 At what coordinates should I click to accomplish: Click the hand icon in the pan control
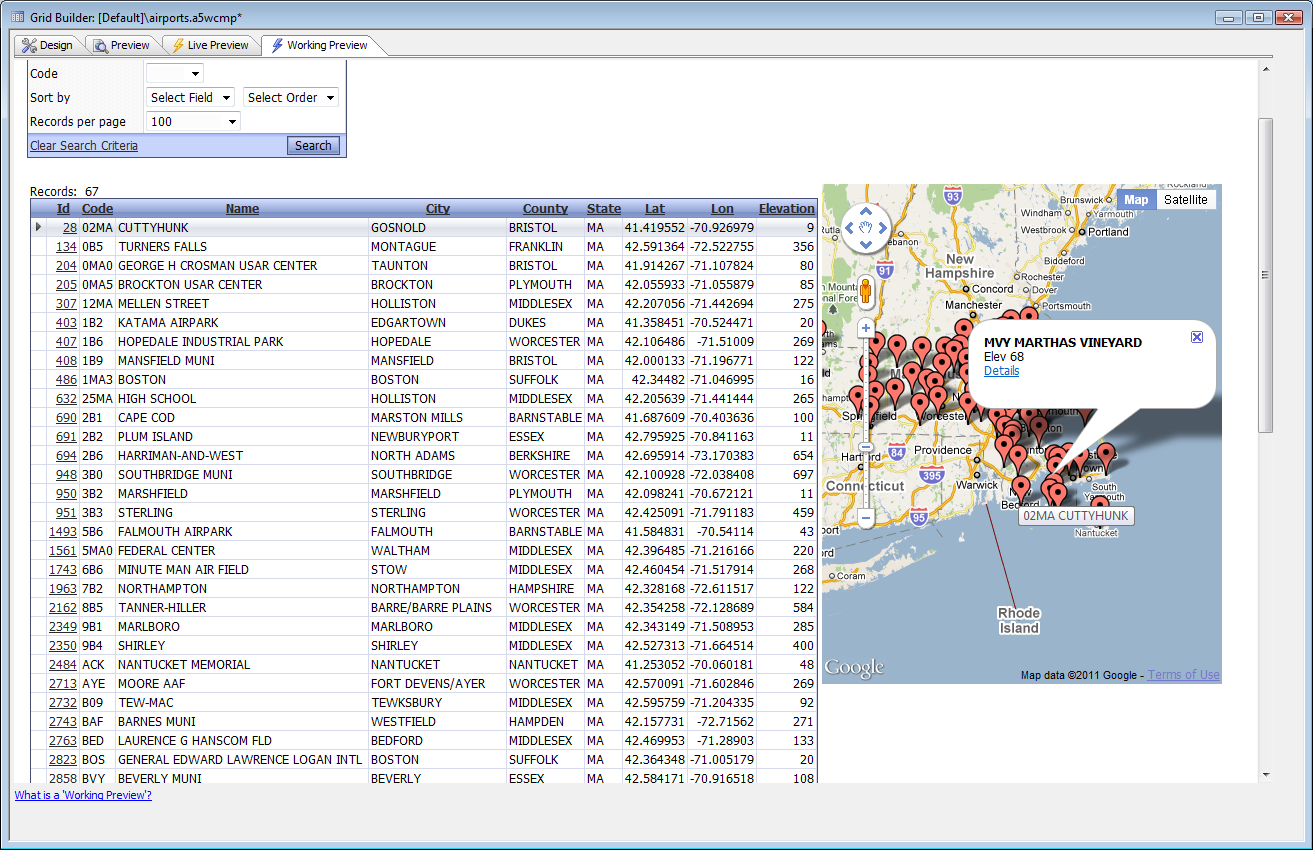pos(866,229)
